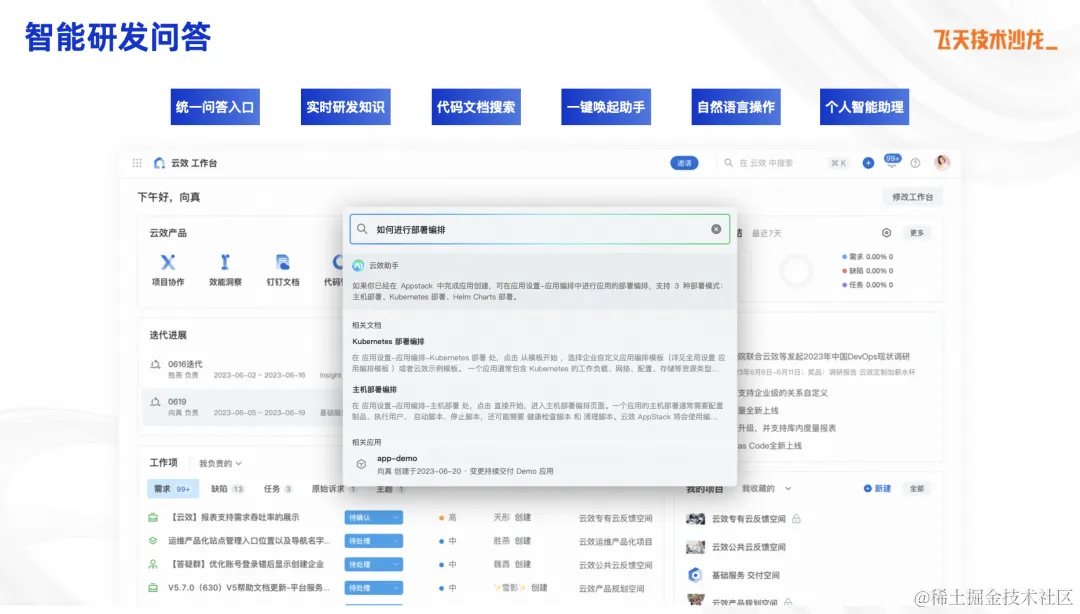Click the 需求 0.00% 0 legend entry
Screen dimensions: 1080x614
coord(868,256)
